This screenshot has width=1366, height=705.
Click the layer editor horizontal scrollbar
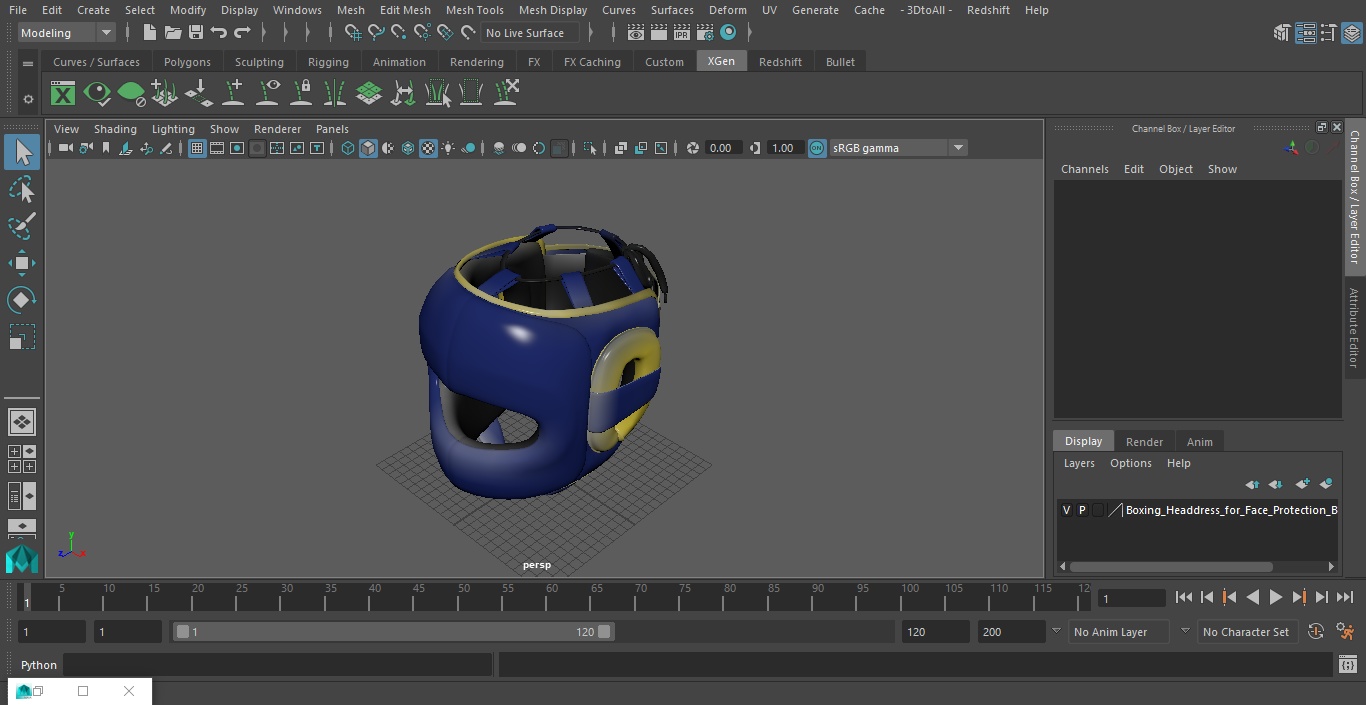[1171, 566]
